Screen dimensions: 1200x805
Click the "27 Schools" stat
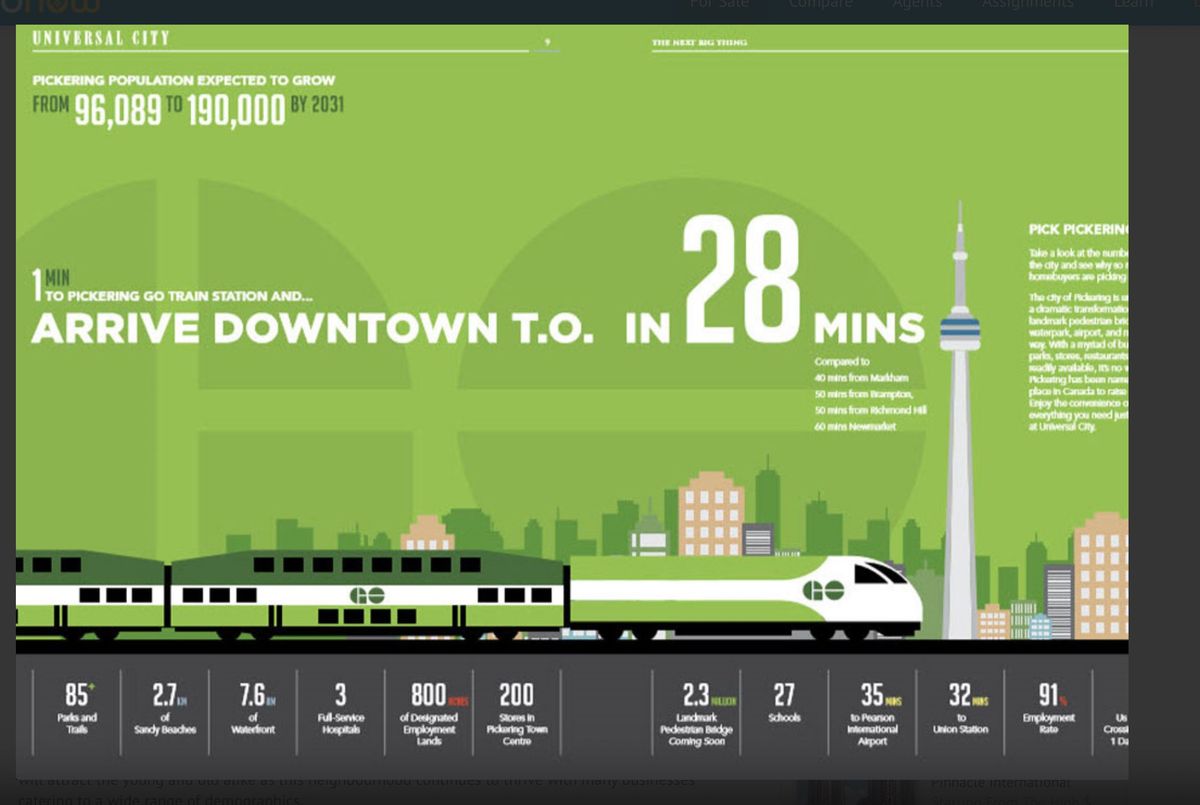tap(784, 705)
